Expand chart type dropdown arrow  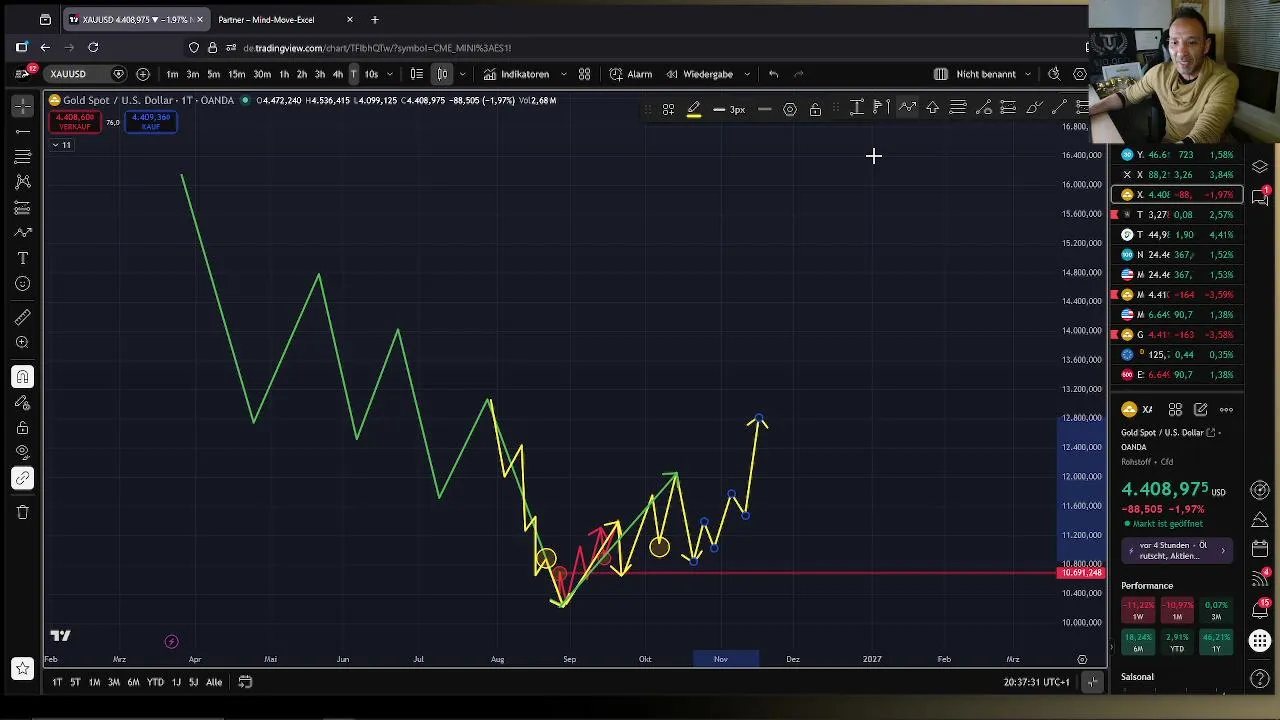[462, 74]
